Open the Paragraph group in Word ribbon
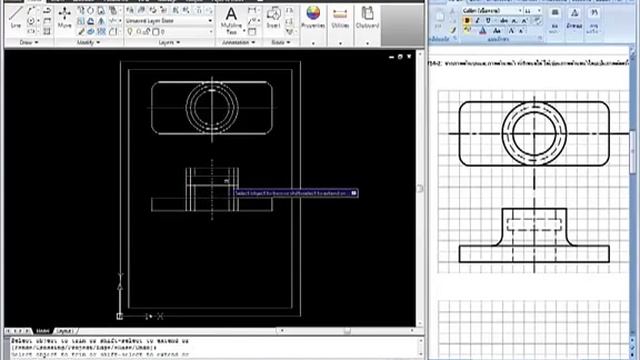640x360 pixels. [555, 20]
